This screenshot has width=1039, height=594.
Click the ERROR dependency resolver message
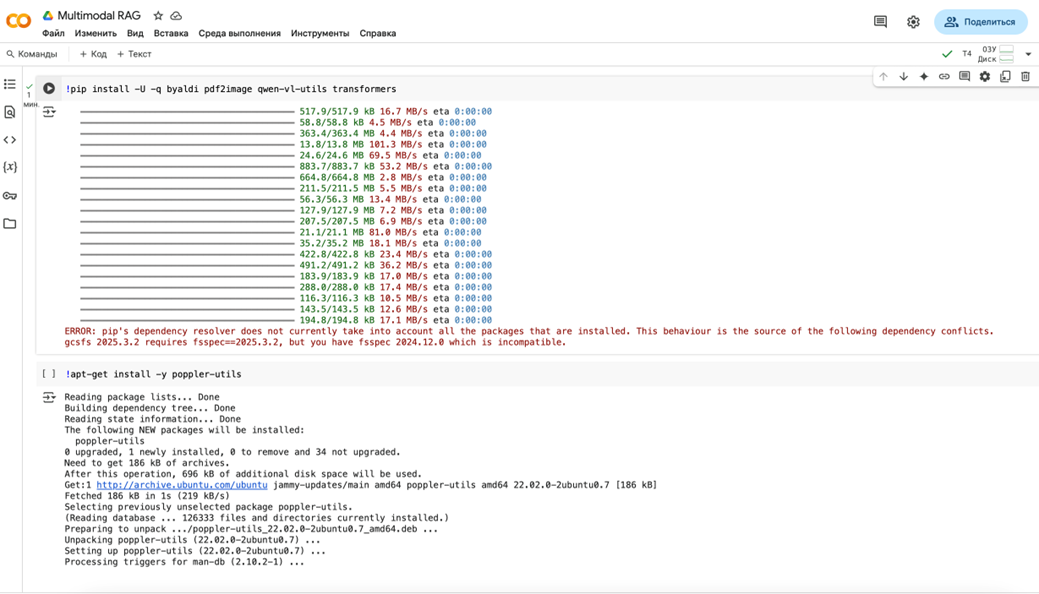(x=529, y=331)
